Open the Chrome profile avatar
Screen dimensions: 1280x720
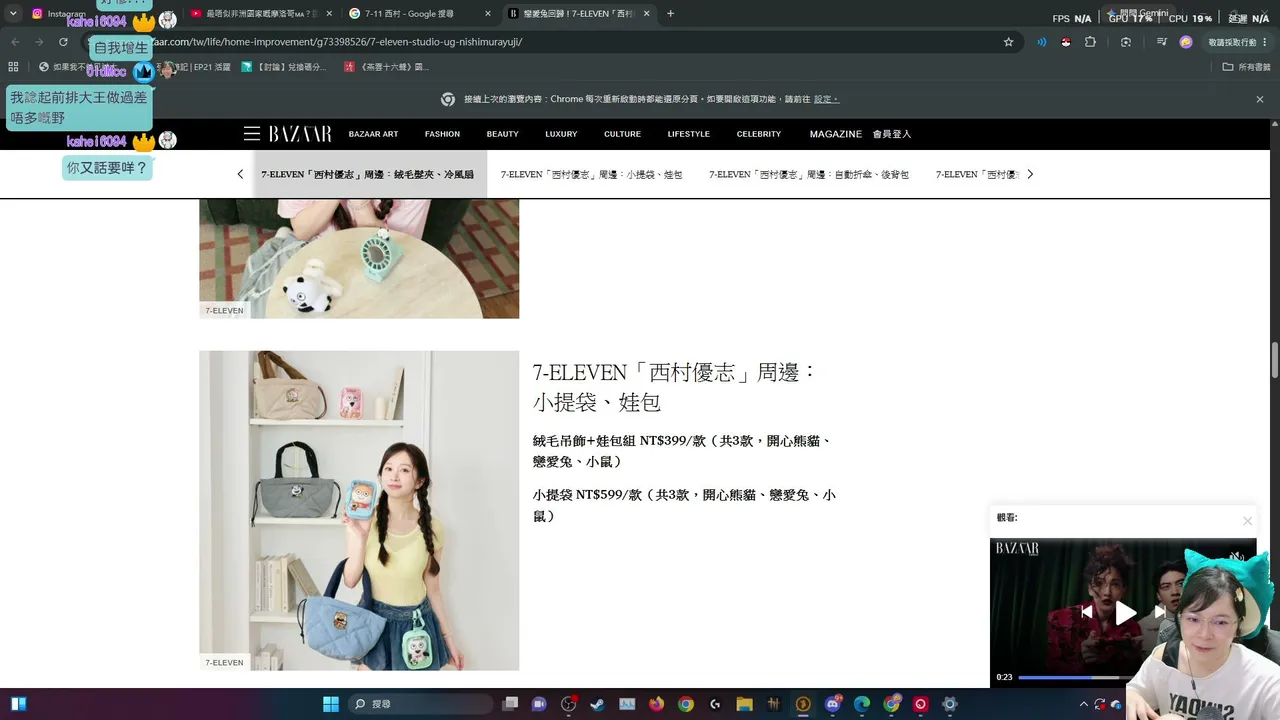click(1186, 42)
